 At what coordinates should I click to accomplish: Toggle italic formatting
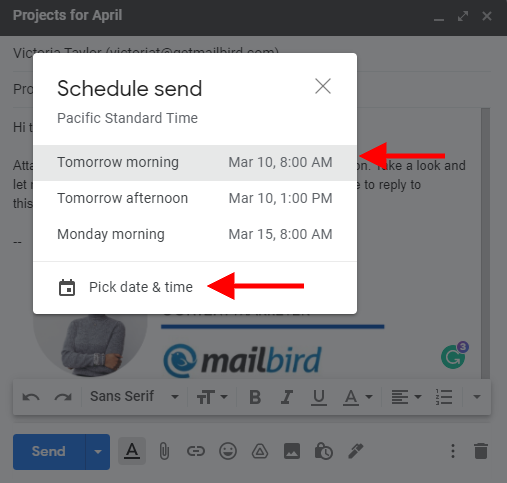287,397
